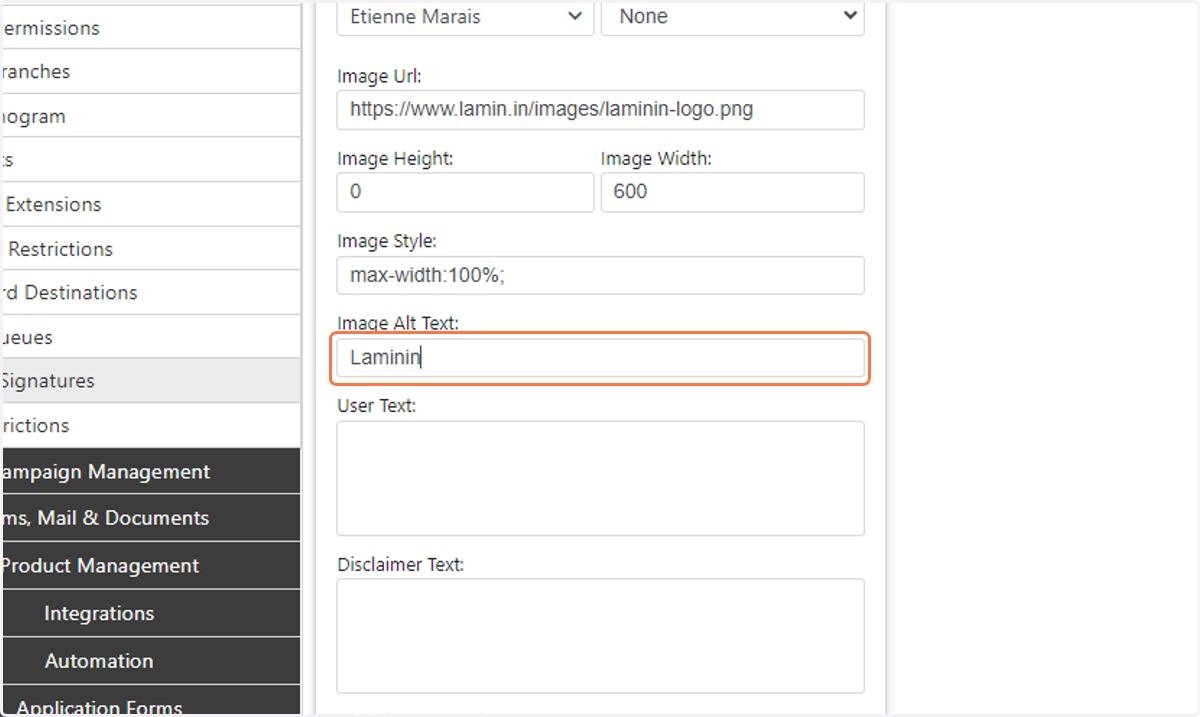Expand the Mail & Documents section
The width and height of the screenshot is (1200, 717).
(x=150, y=518)
